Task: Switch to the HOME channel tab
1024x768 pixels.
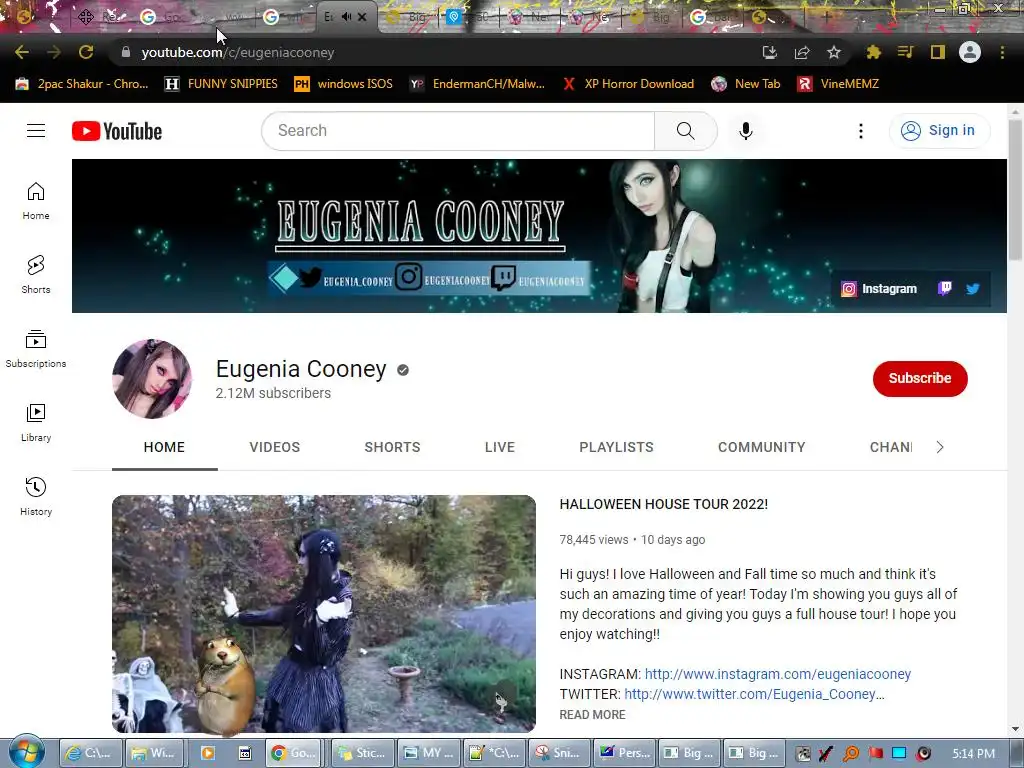Action: [x=164, y=447]
